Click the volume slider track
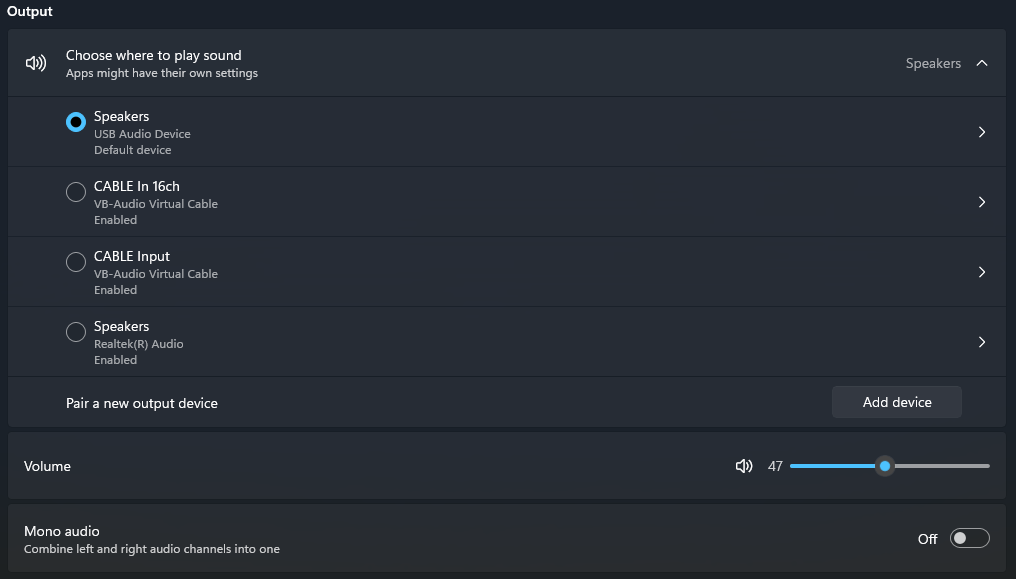 pyautogui.click(x=940, y=466)
